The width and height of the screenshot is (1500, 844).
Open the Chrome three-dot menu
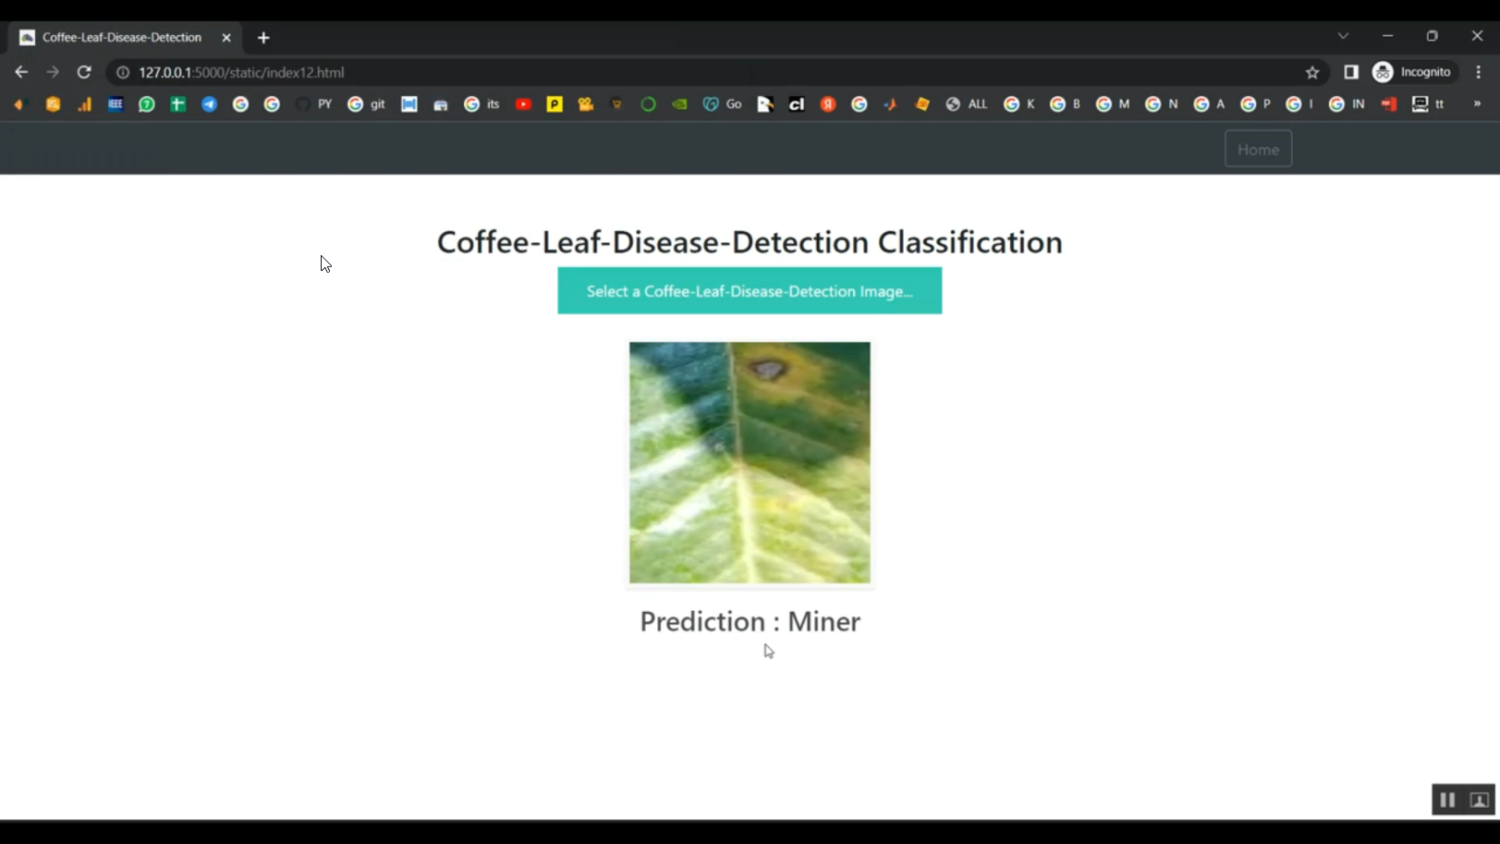[1478, 72]
